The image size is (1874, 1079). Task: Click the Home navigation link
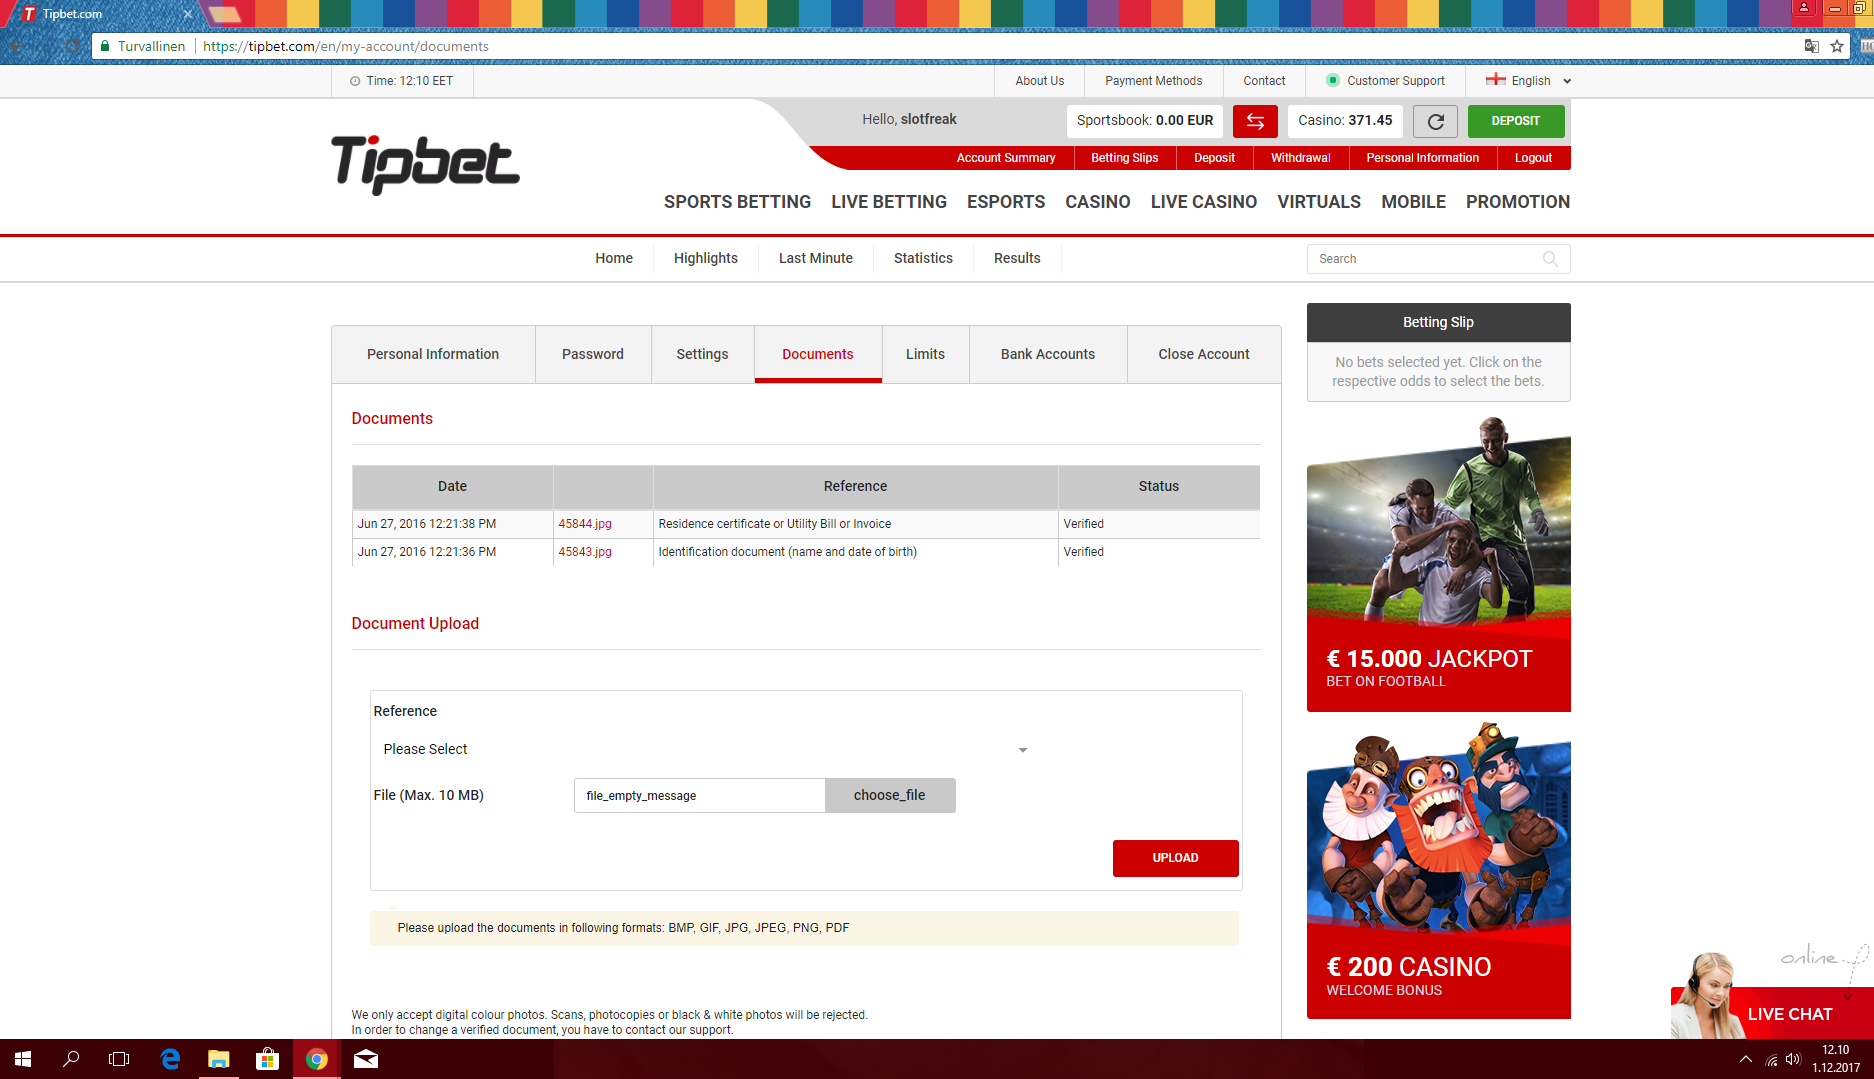[x=614, y=258]
